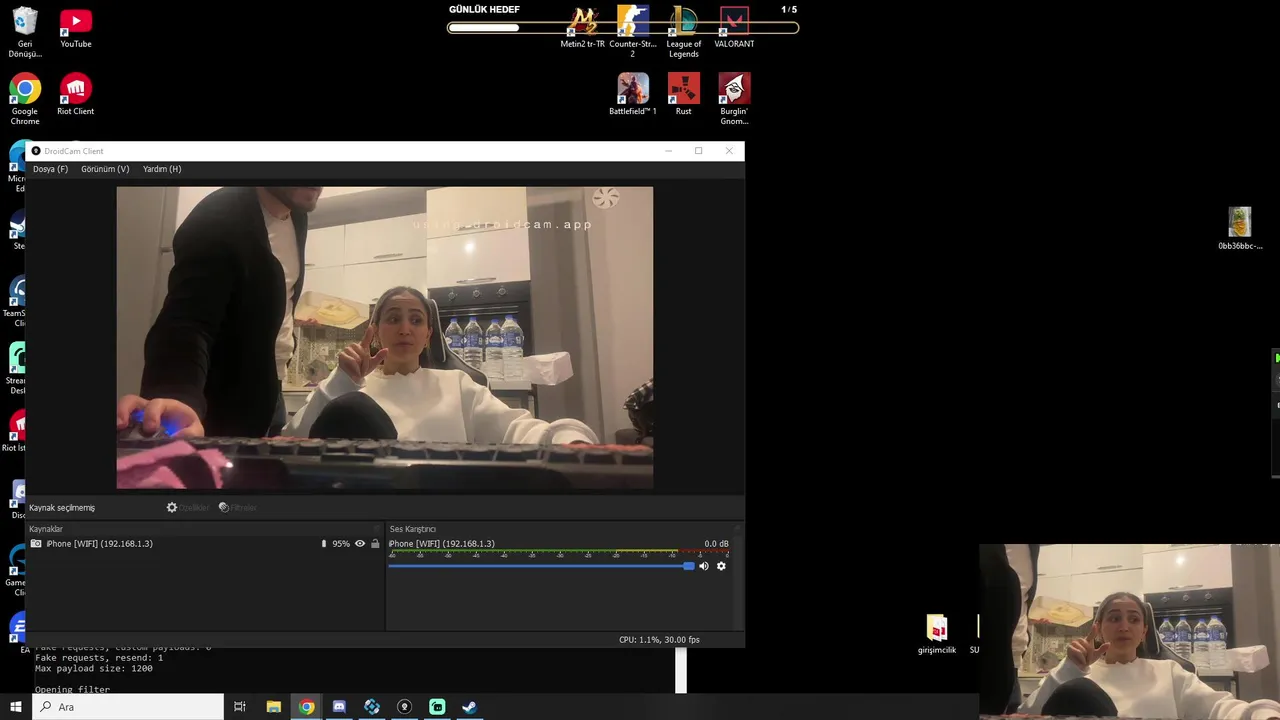Click the terminal window scrollbar behind DroidCam
1280x720 pixels.
[x=681, y=670]
